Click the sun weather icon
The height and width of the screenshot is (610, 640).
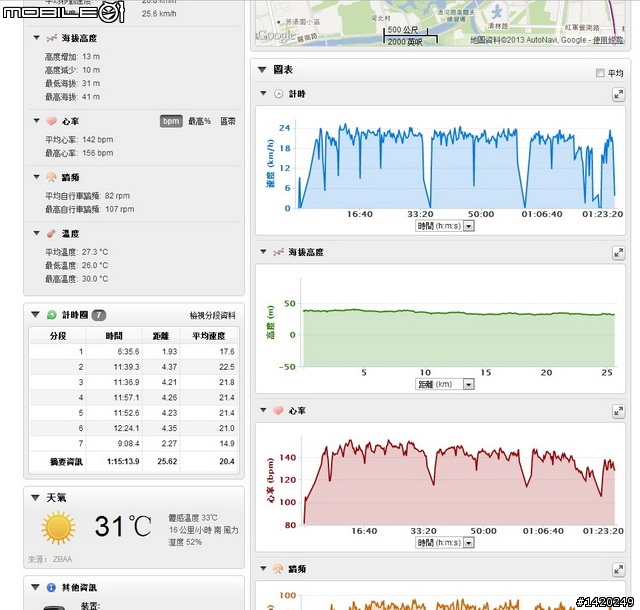58,527
